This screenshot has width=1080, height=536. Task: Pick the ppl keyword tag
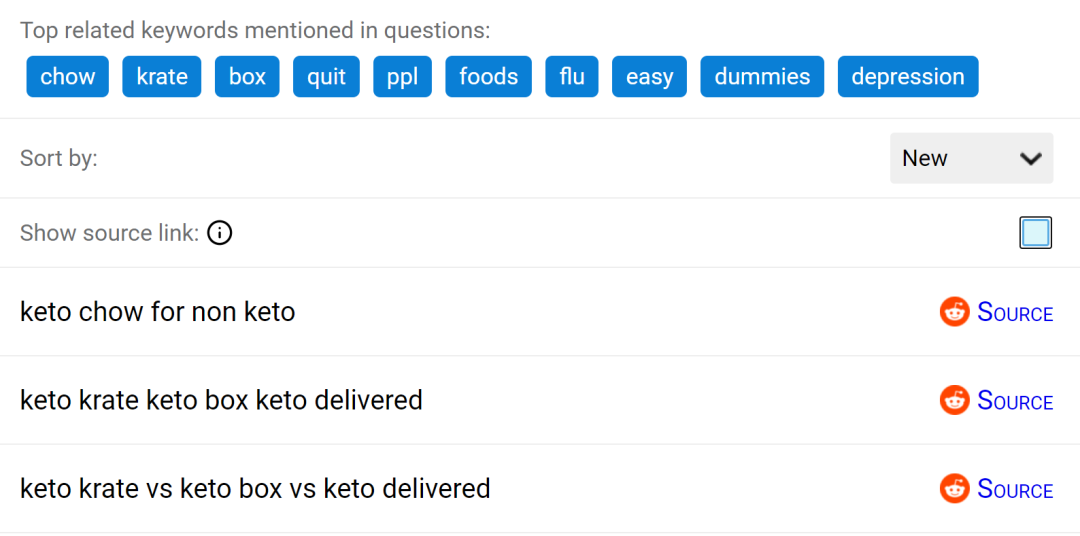pyautogui.click(x=402, y=77)
